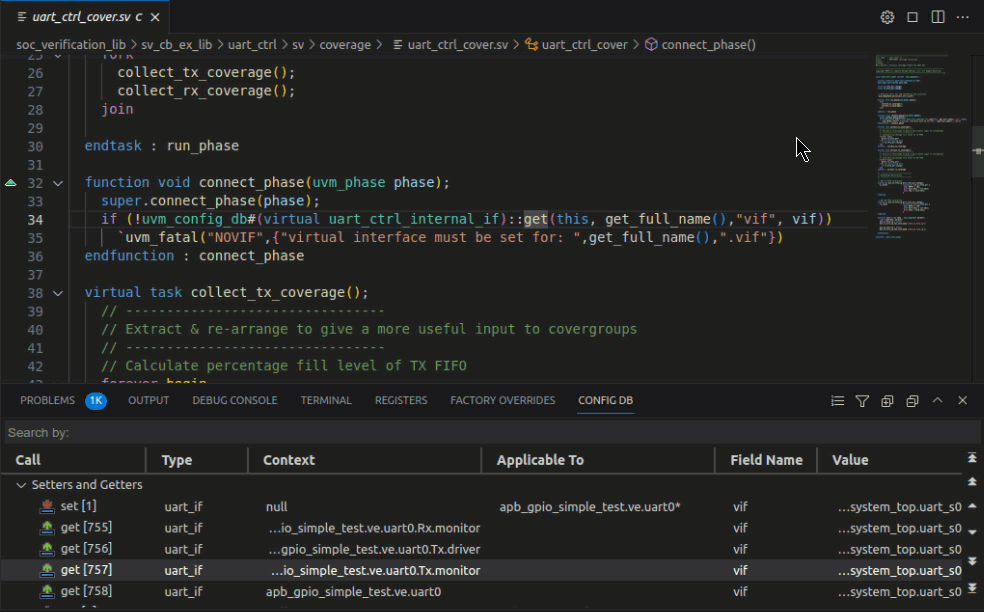Toggle panel maximize with the chevron-up icon

pos(937,400)
